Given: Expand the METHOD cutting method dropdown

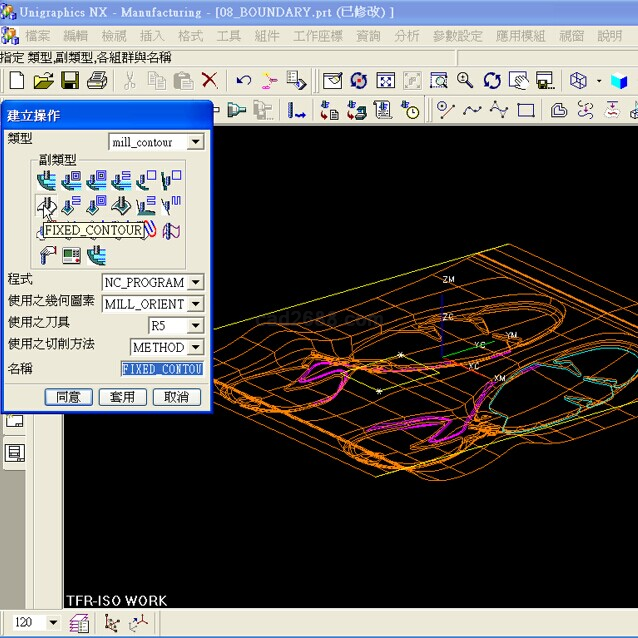Looking at the screenshot, I should pos(195,347).
